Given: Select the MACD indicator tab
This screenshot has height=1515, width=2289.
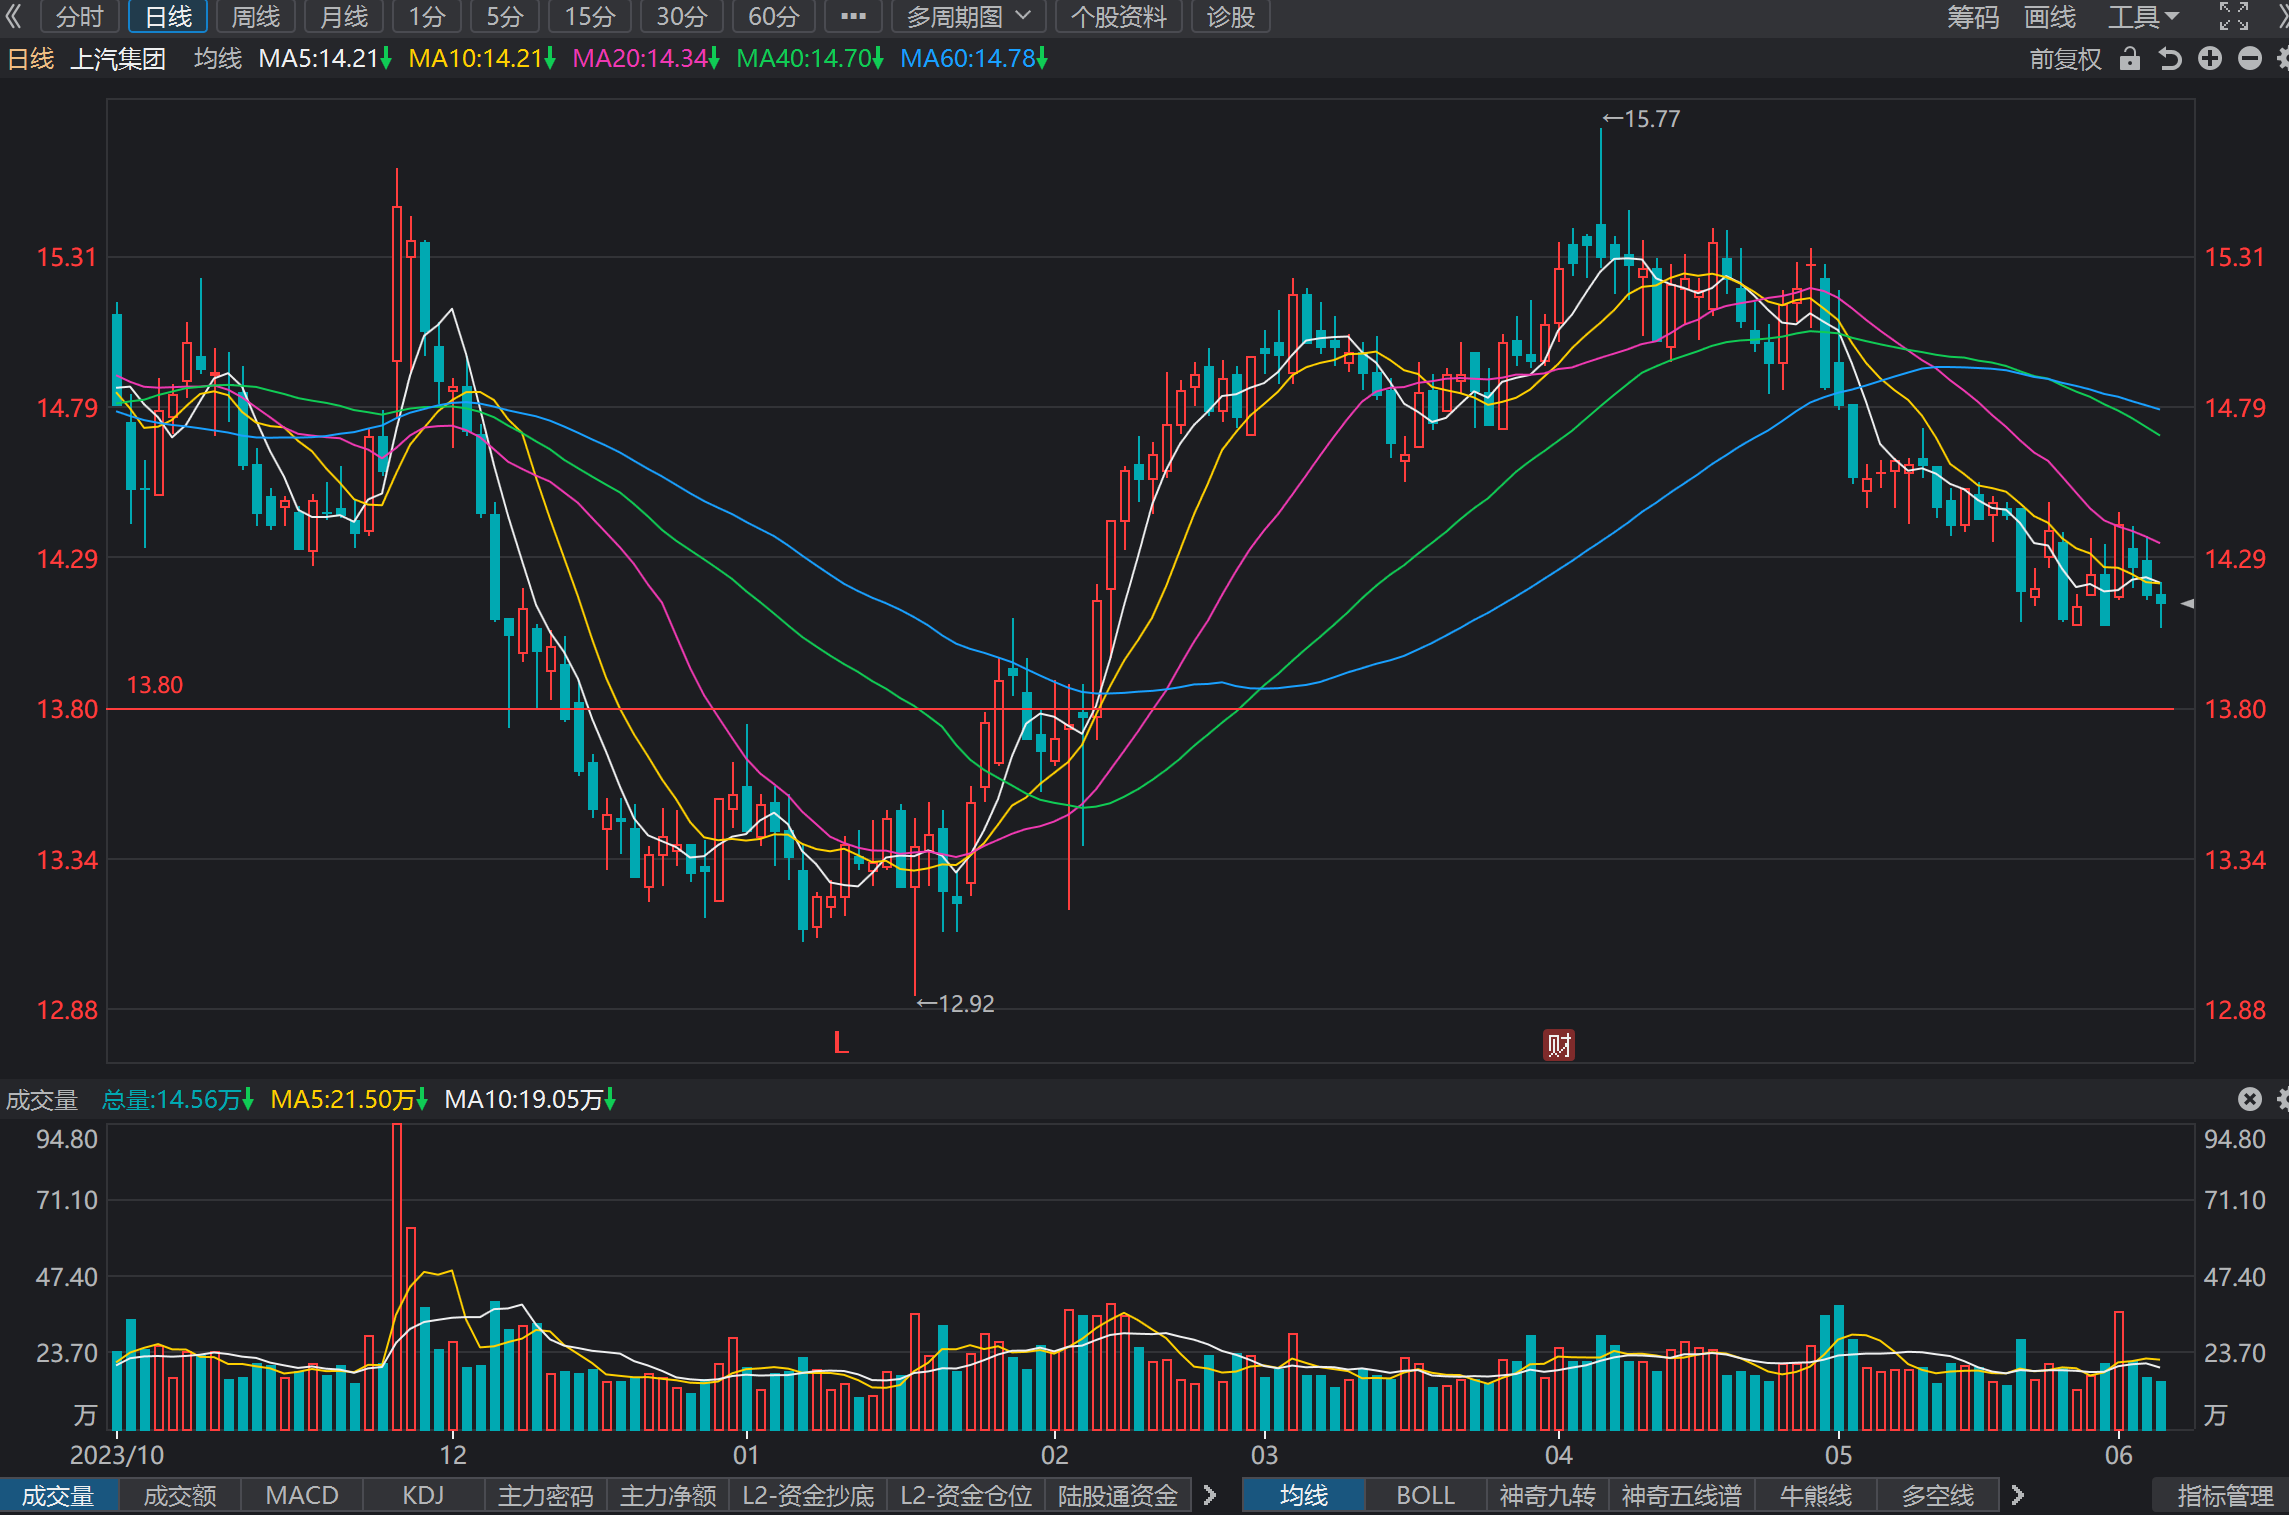Looking at the screenshot, I should tap(302, 1496).
